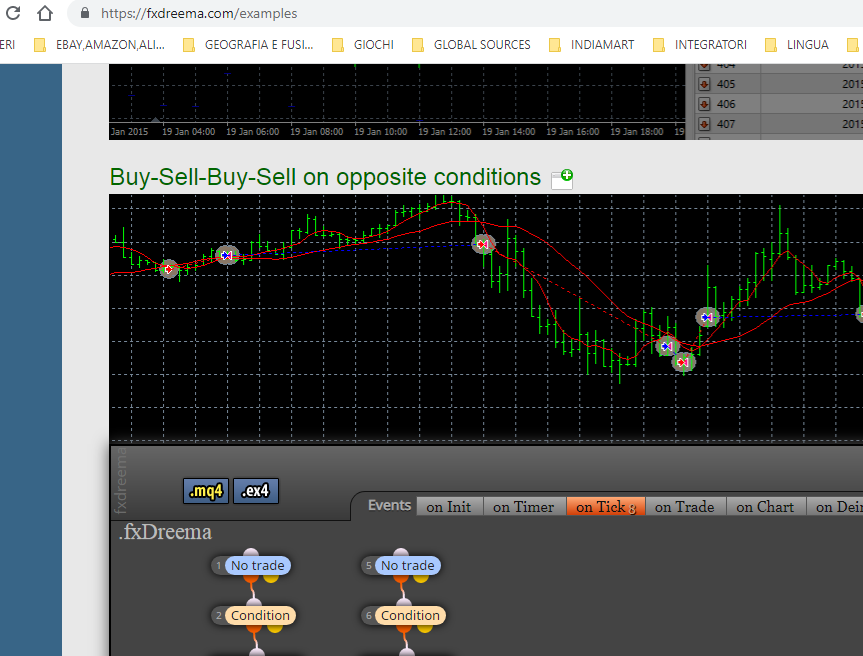Click the .fxDreema logo text
Screen dimensions: 863x656
(165, 532)
